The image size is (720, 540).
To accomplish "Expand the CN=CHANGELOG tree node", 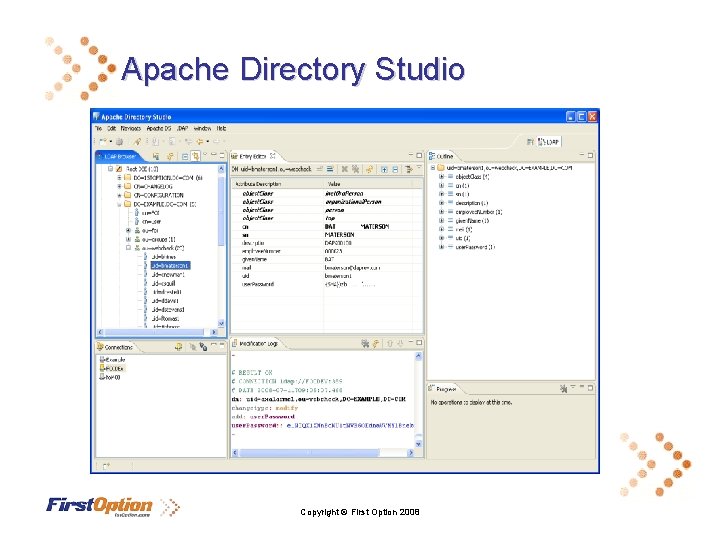I will (119, 186).
